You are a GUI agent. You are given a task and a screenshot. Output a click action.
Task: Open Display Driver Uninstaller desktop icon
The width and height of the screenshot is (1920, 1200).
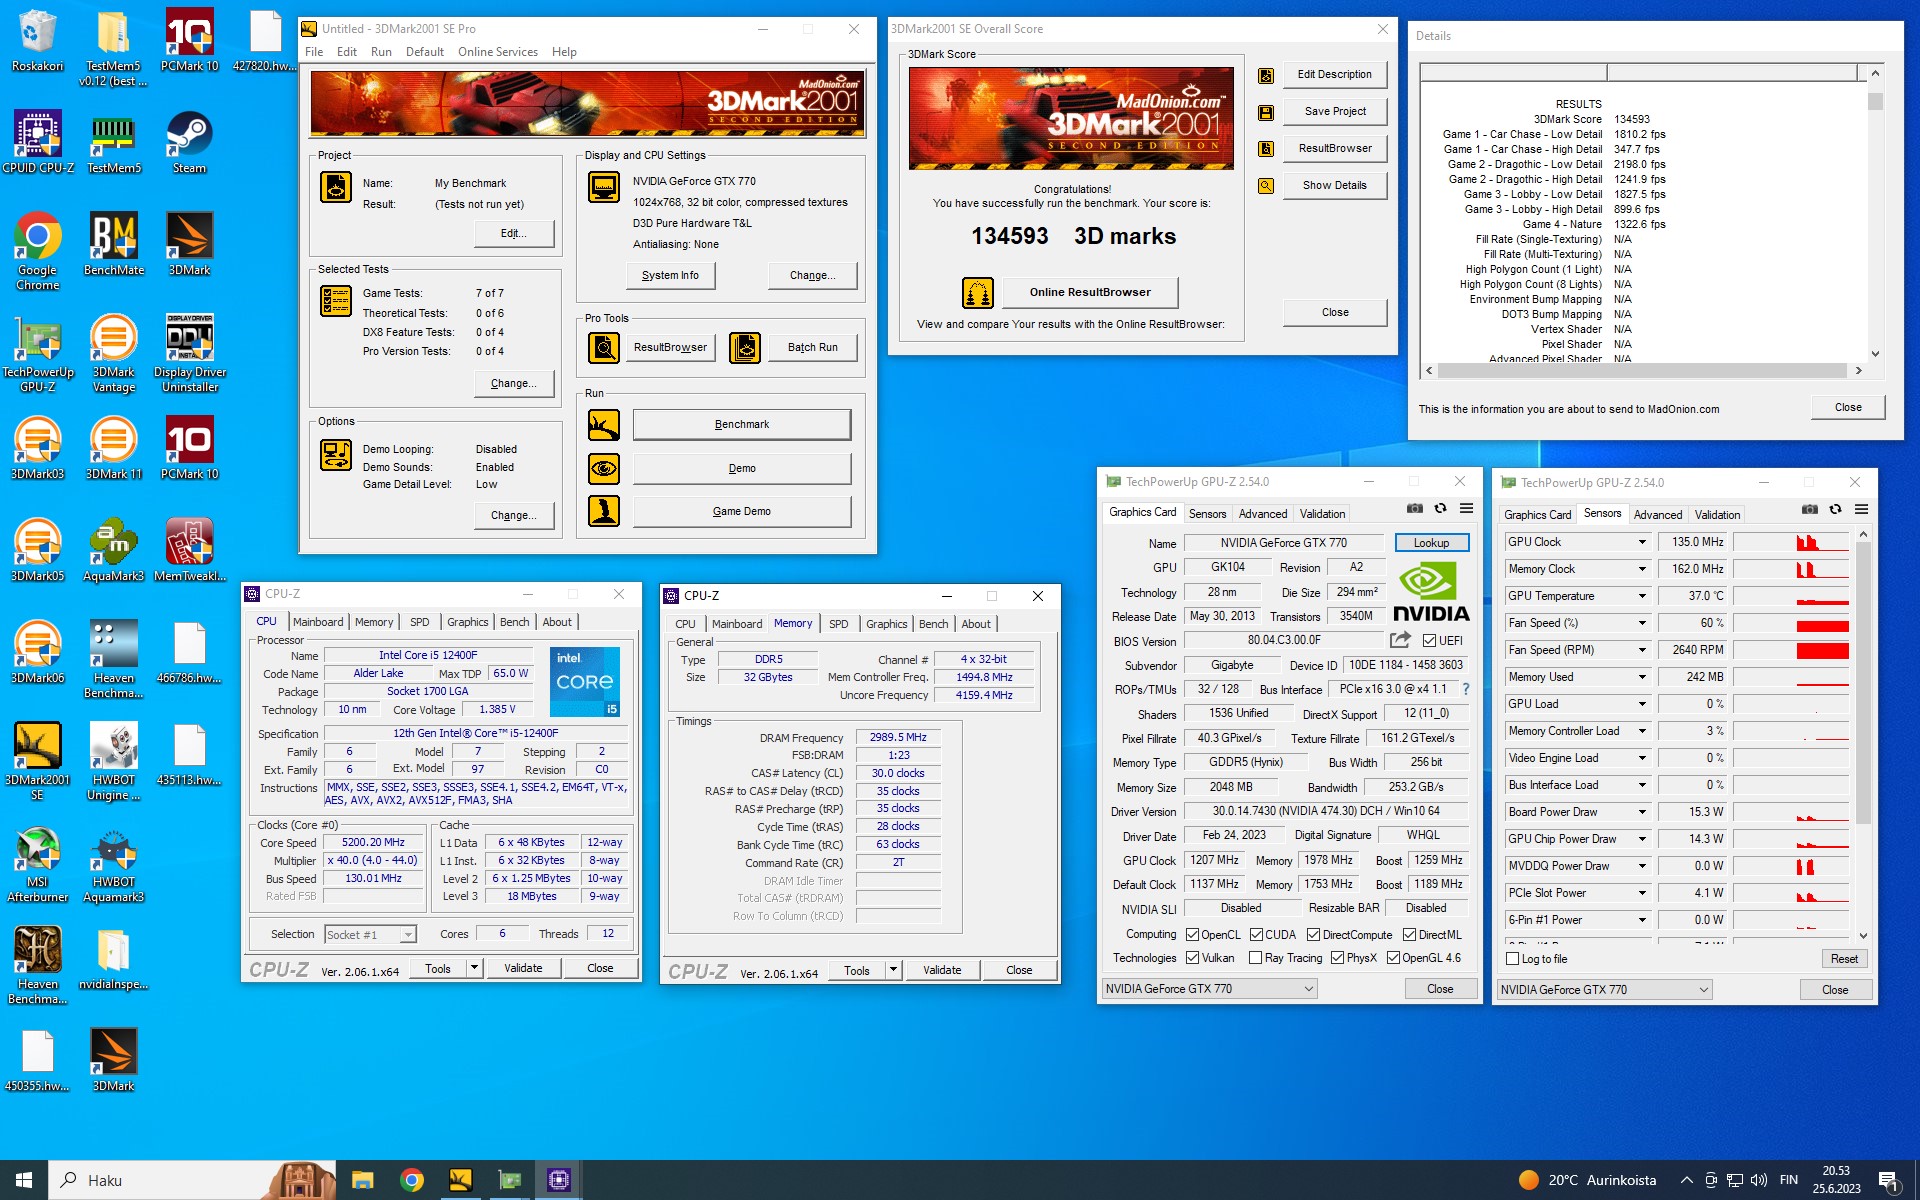tap(190, 352)
